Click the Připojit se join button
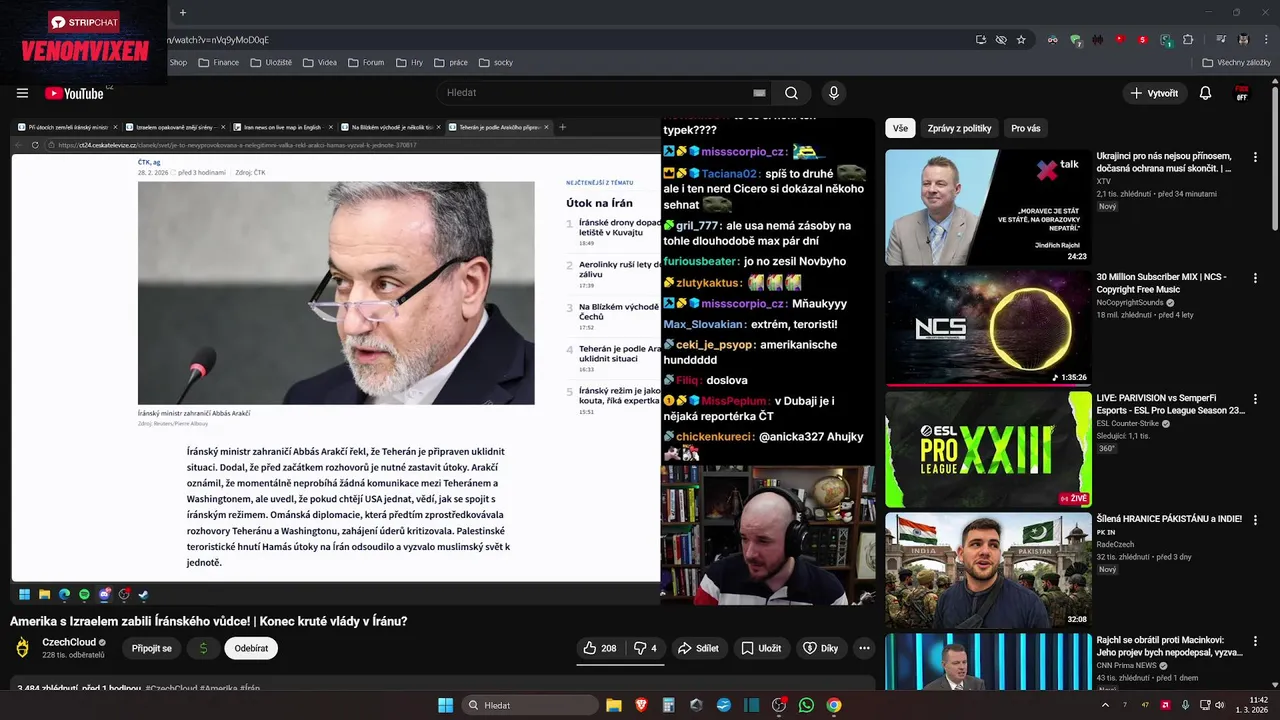 pyautogui.click(x=152, y=648)
